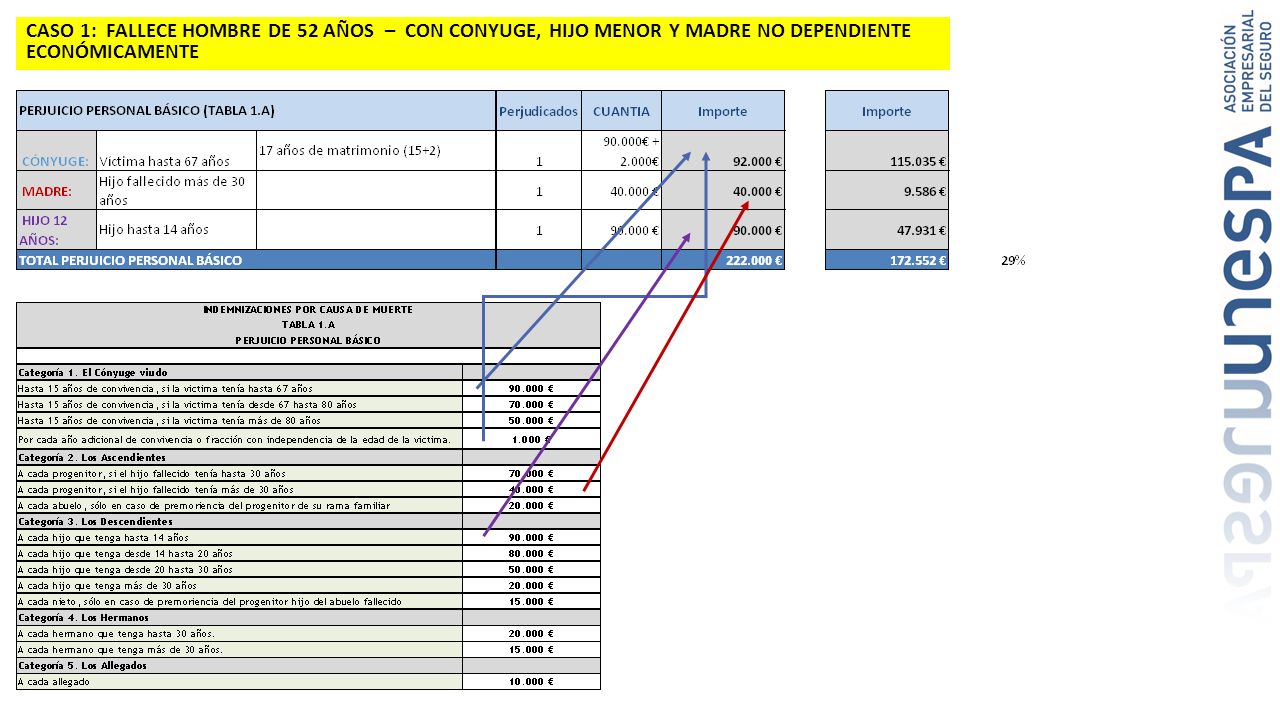This screenshot has width=1280, height=720.
Task: Click the 'Categoría 5. Los Allegados' row
Action: tap(308, 665)
